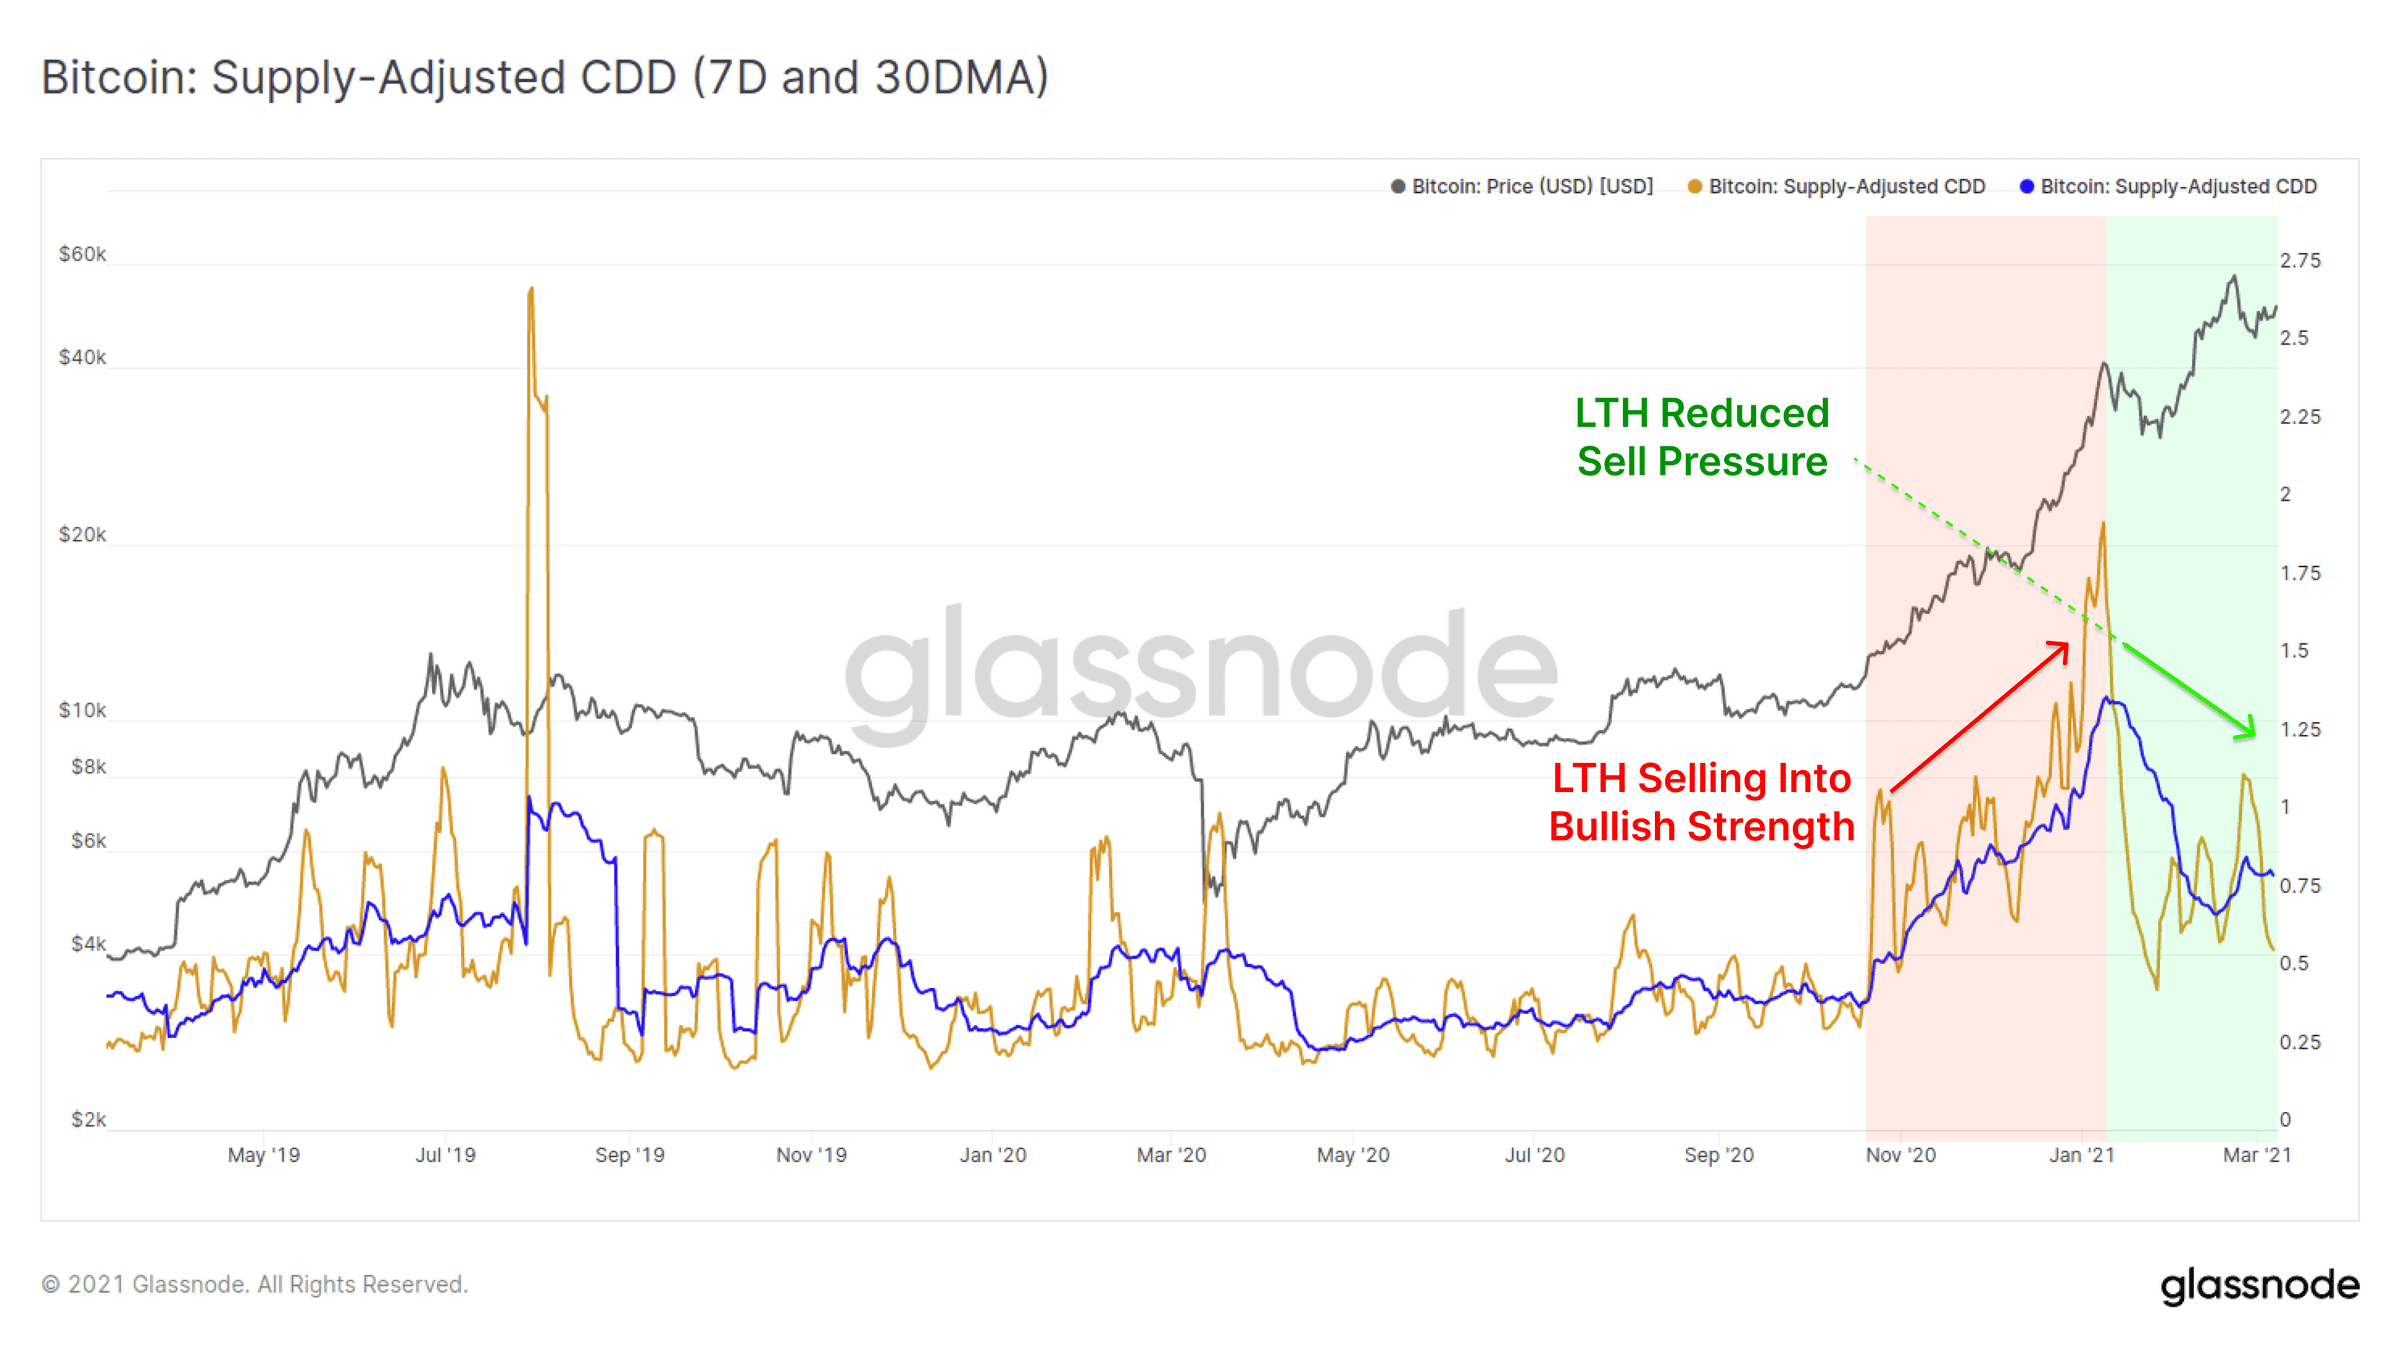Click the green downward arrow annotation head

[x=2245, y=728]
